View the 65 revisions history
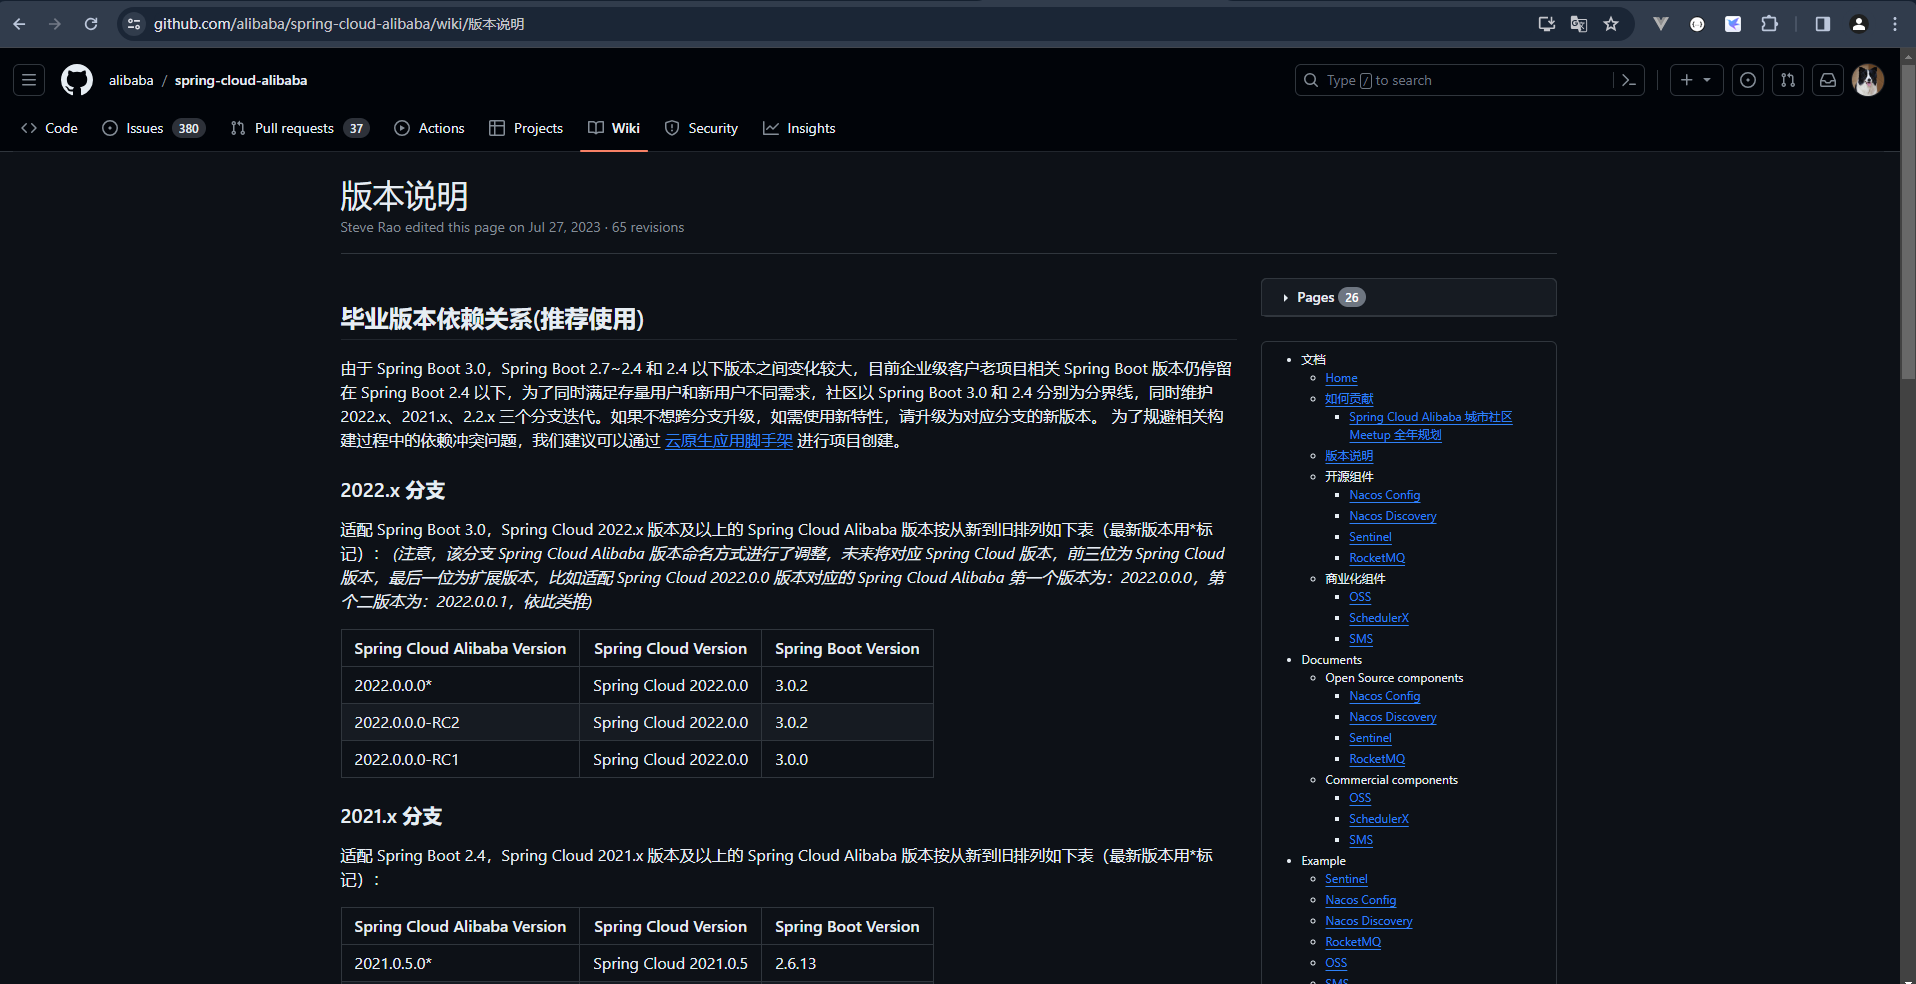 pos(648,227)
